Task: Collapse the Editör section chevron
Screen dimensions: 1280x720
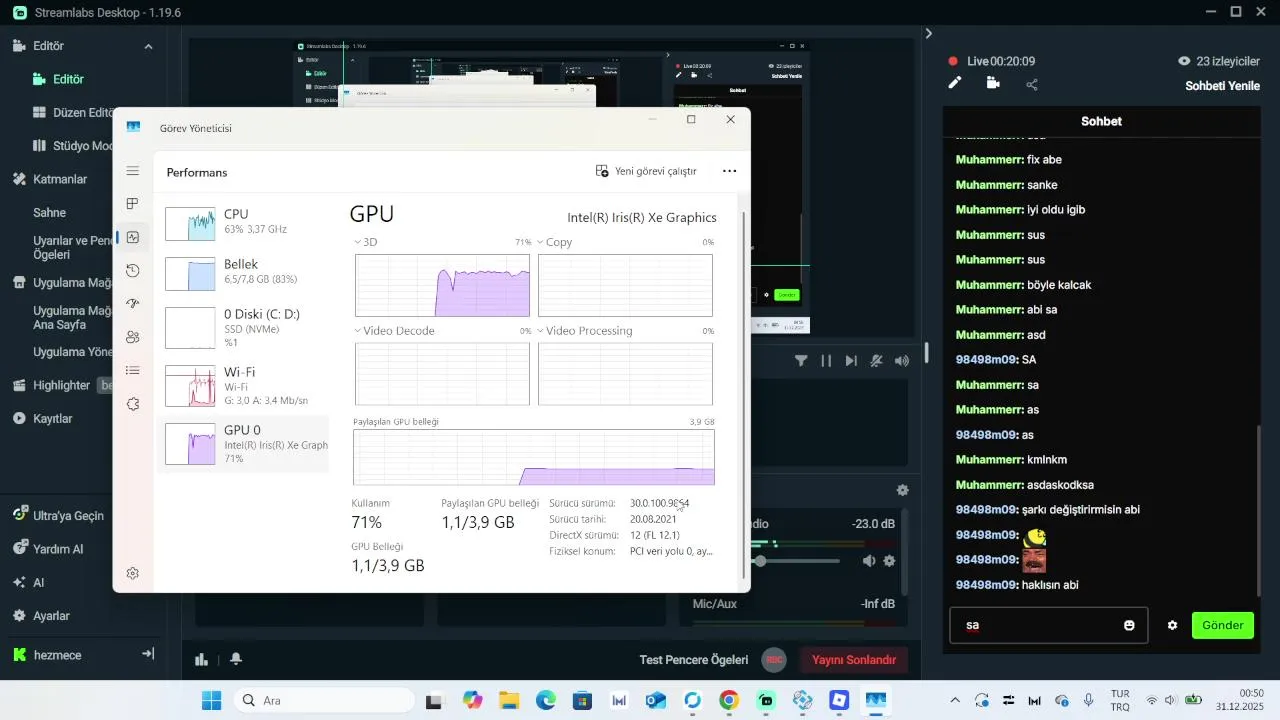Action: click(148, 46)
